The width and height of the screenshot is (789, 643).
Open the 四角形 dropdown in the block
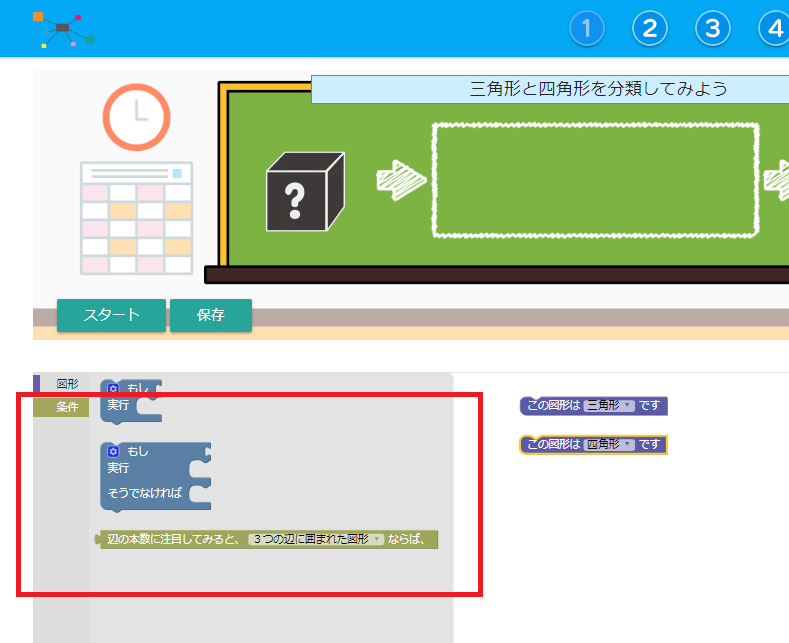(x=609, y=445)
